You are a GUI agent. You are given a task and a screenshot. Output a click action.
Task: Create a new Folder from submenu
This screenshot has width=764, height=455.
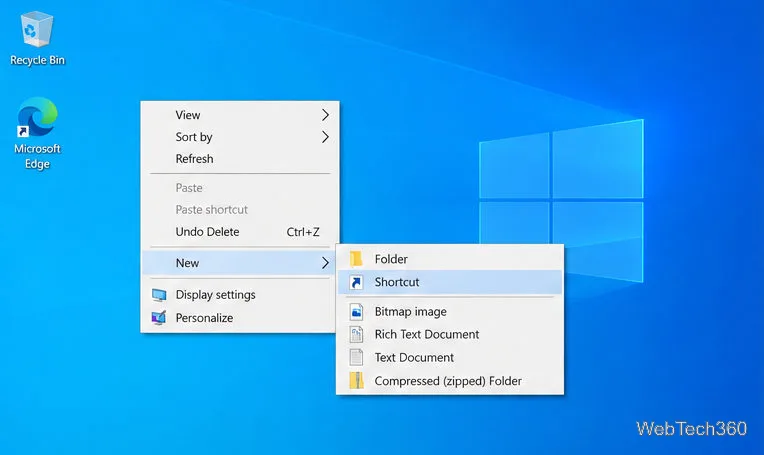450,259
